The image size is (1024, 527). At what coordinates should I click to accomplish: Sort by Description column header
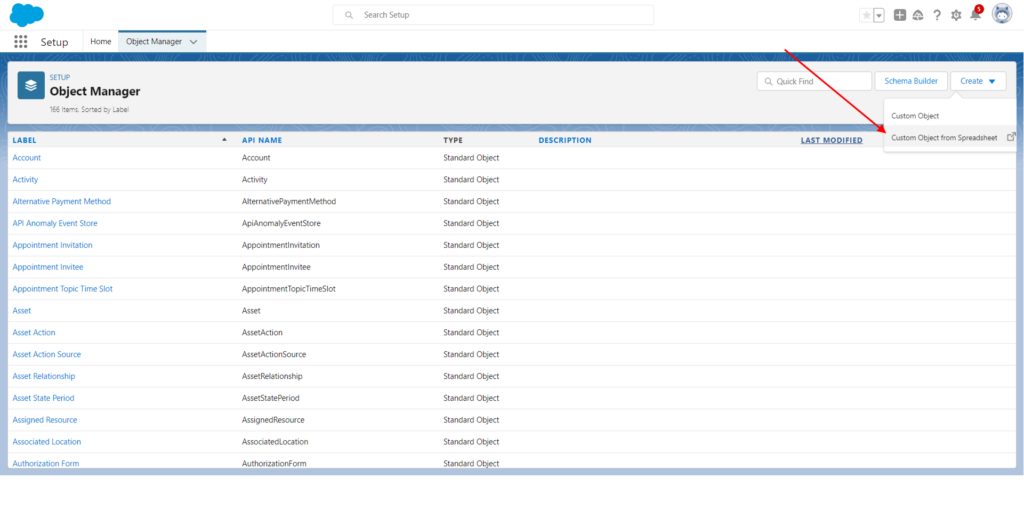pyautogui.click(x=565, y=140)
